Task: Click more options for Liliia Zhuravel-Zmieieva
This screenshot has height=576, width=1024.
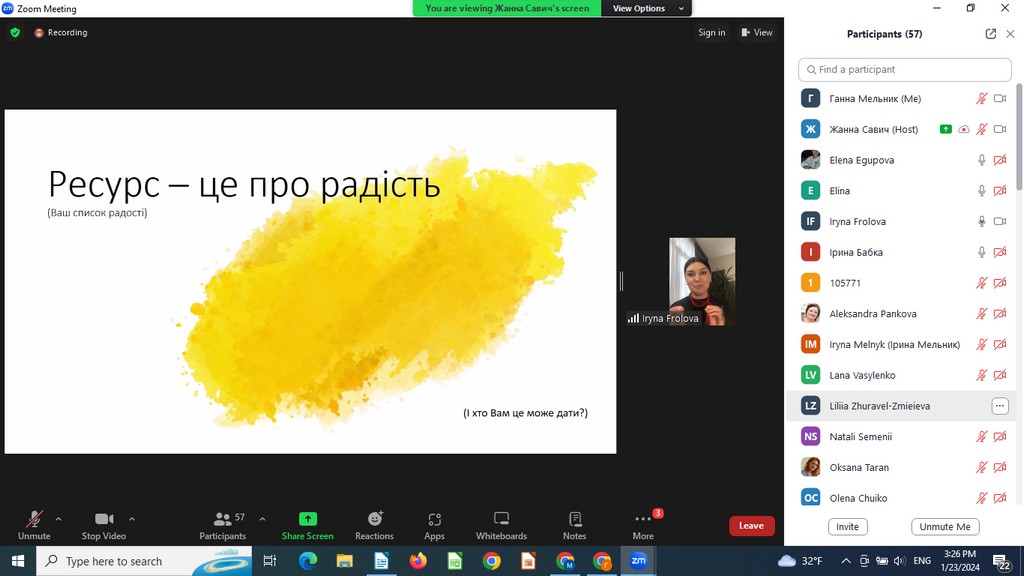Action: point(1000,406)
